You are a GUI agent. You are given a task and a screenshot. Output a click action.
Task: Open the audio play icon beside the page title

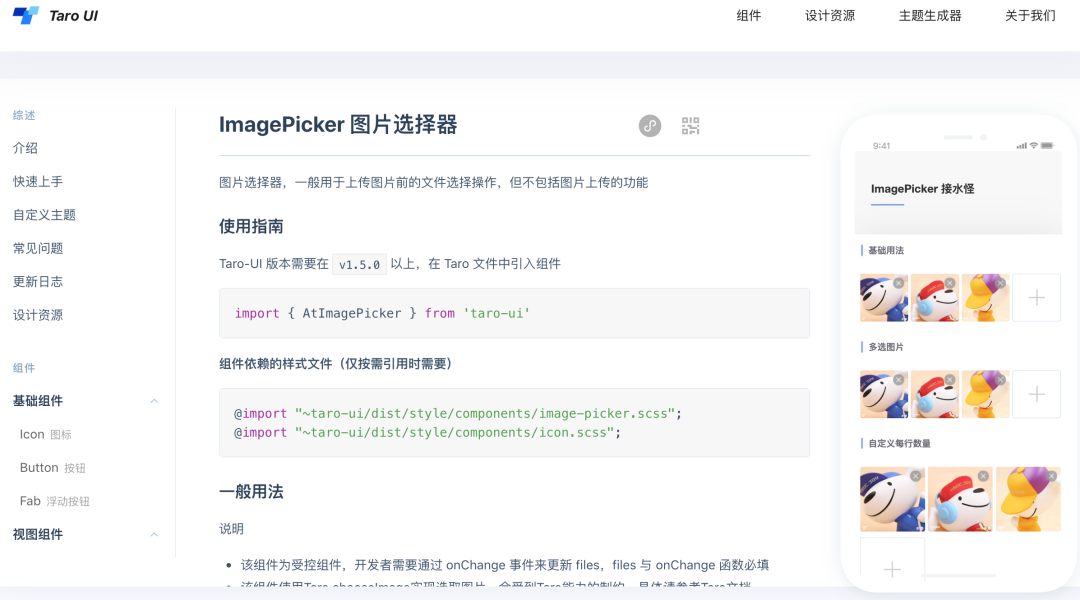tap(649, 125)
